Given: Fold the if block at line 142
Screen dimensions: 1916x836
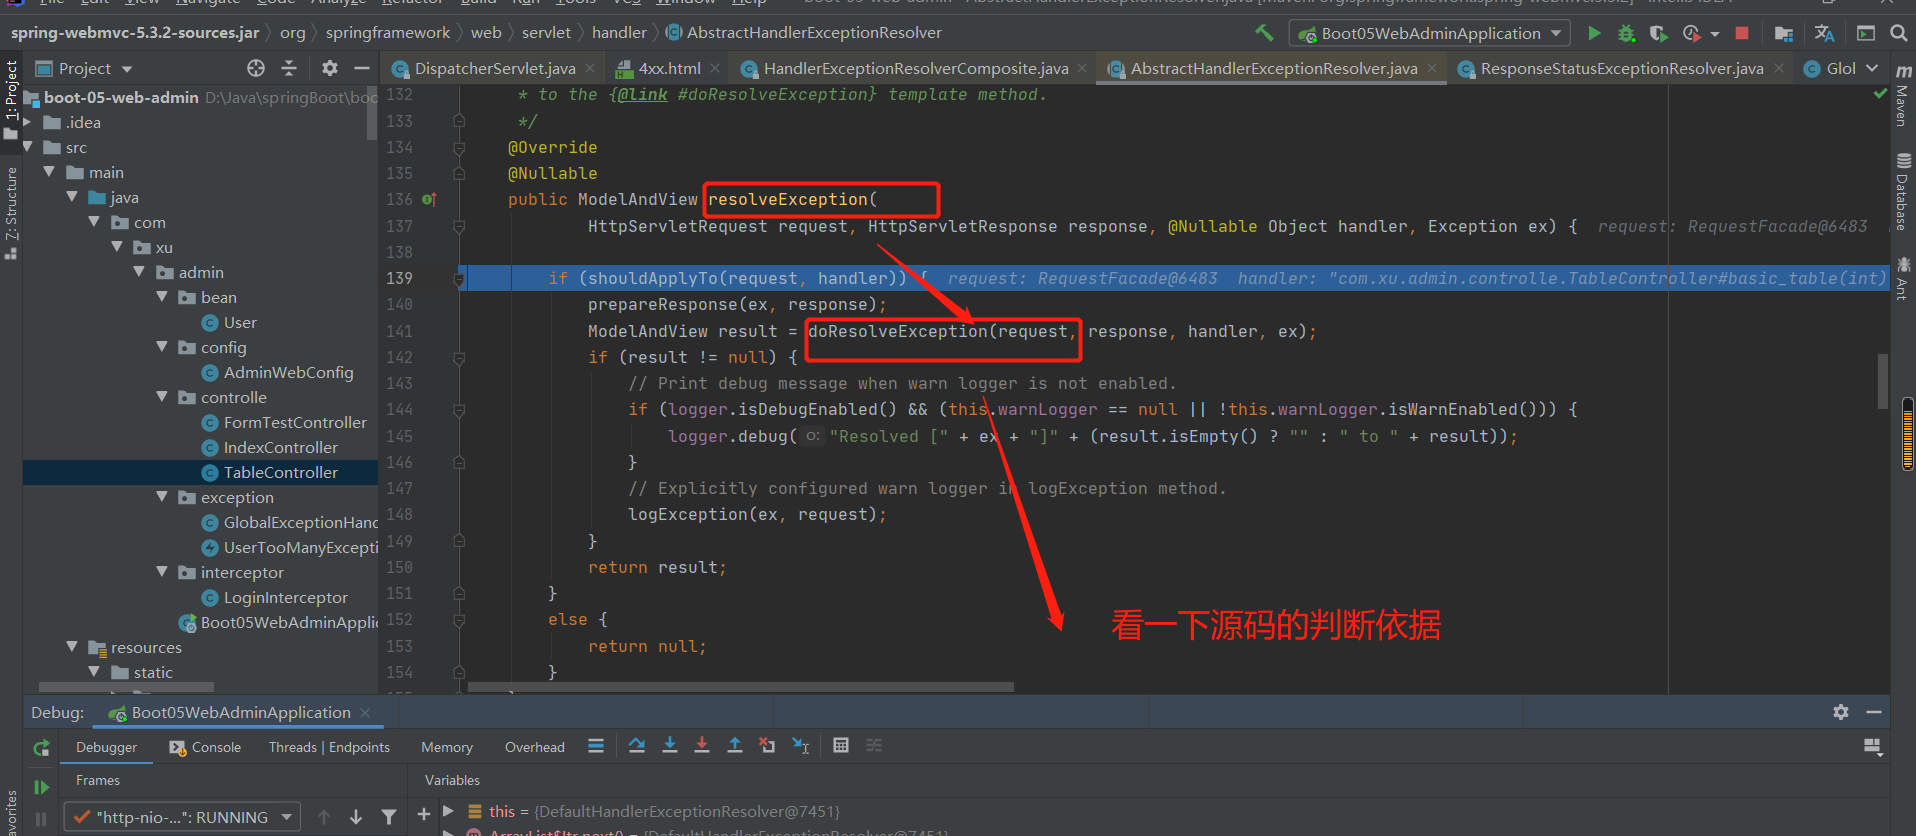Looking at the screenshot, I should point(459,357).
